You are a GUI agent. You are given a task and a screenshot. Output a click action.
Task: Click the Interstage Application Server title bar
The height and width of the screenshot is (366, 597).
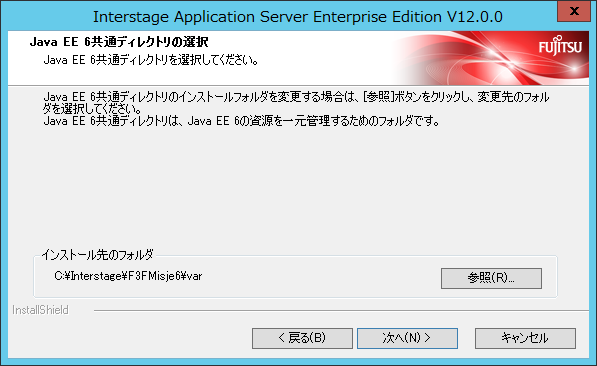(298, 16)
